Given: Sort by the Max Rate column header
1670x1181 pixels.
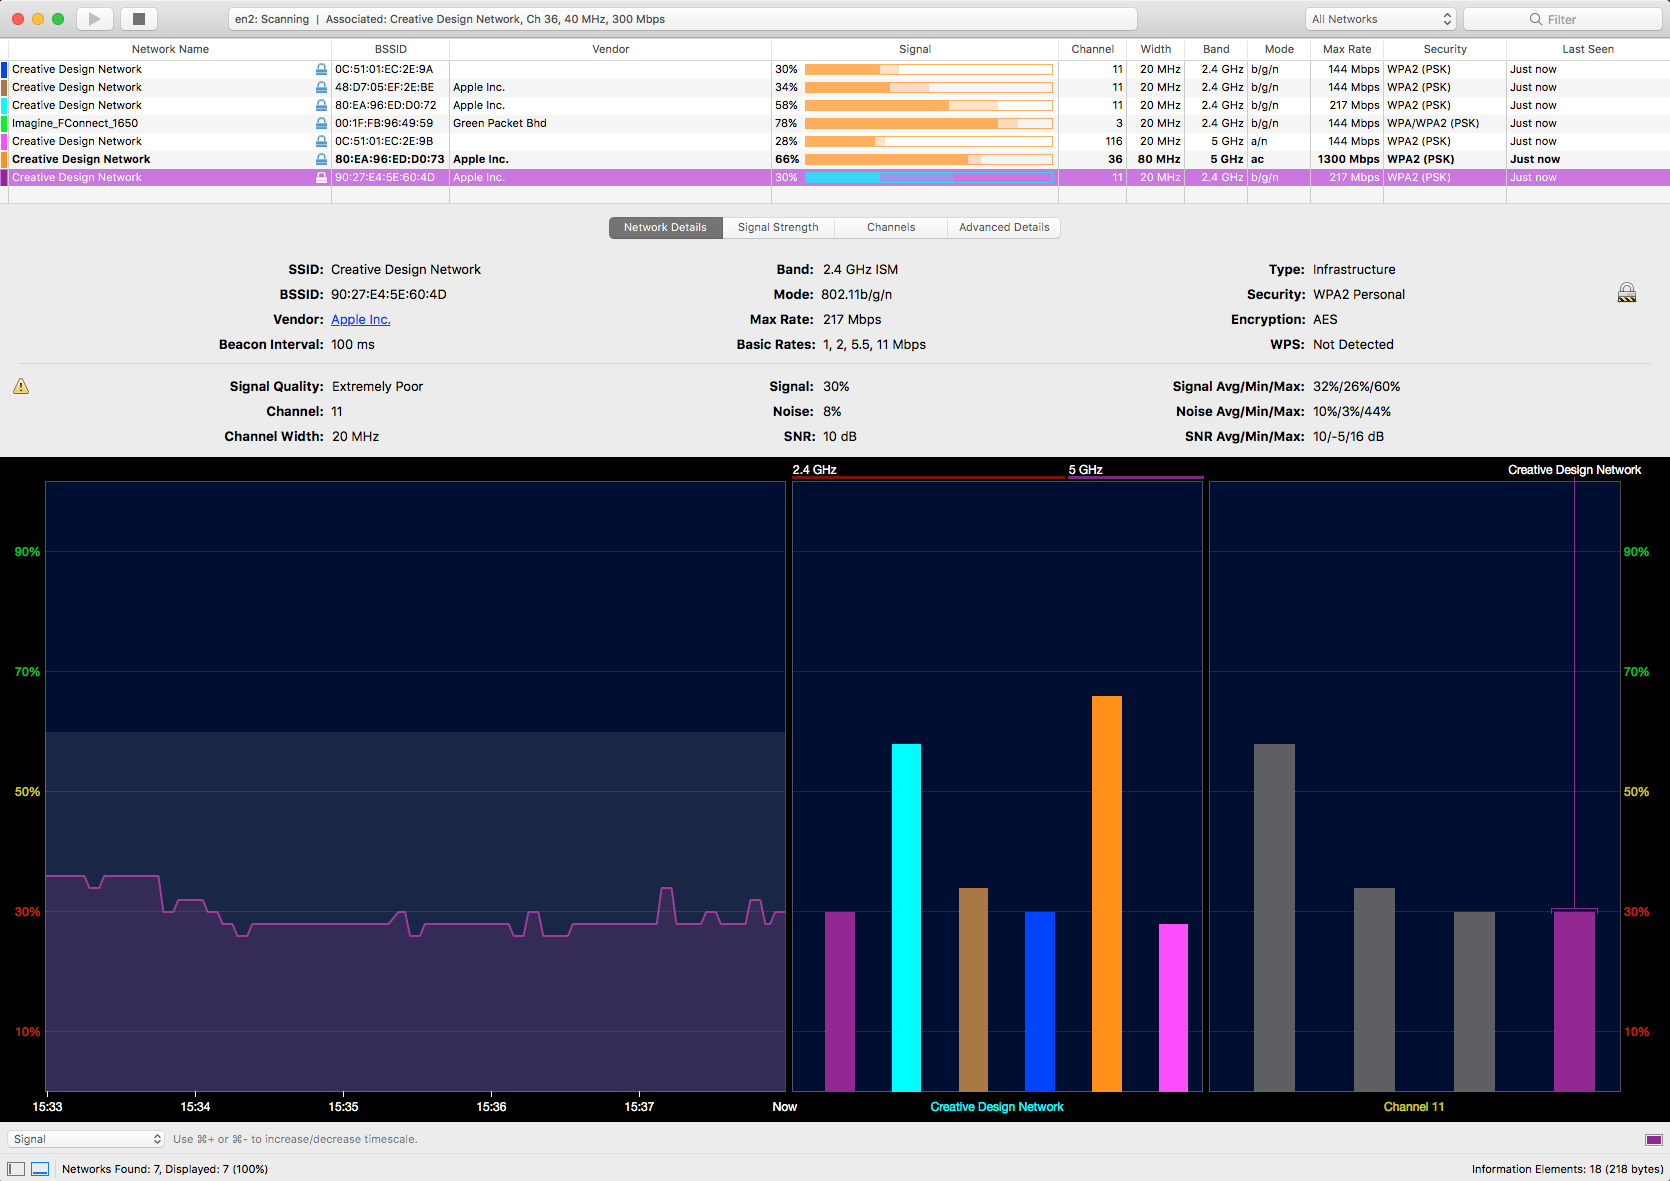Looking at the screenshot, I should pos(1347,49).
